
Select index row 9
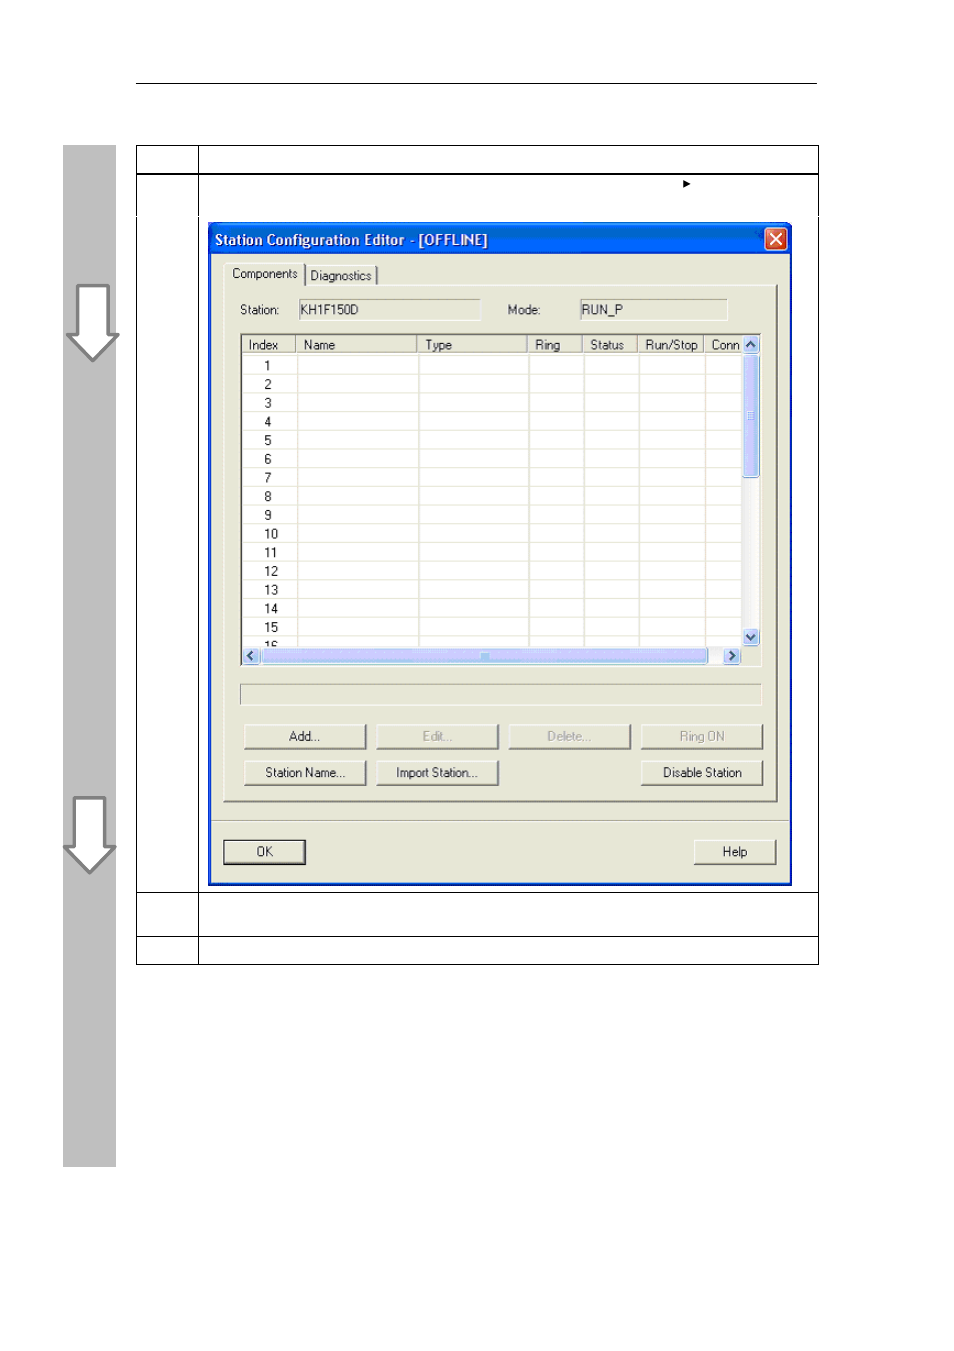click(x=492, y=516)
